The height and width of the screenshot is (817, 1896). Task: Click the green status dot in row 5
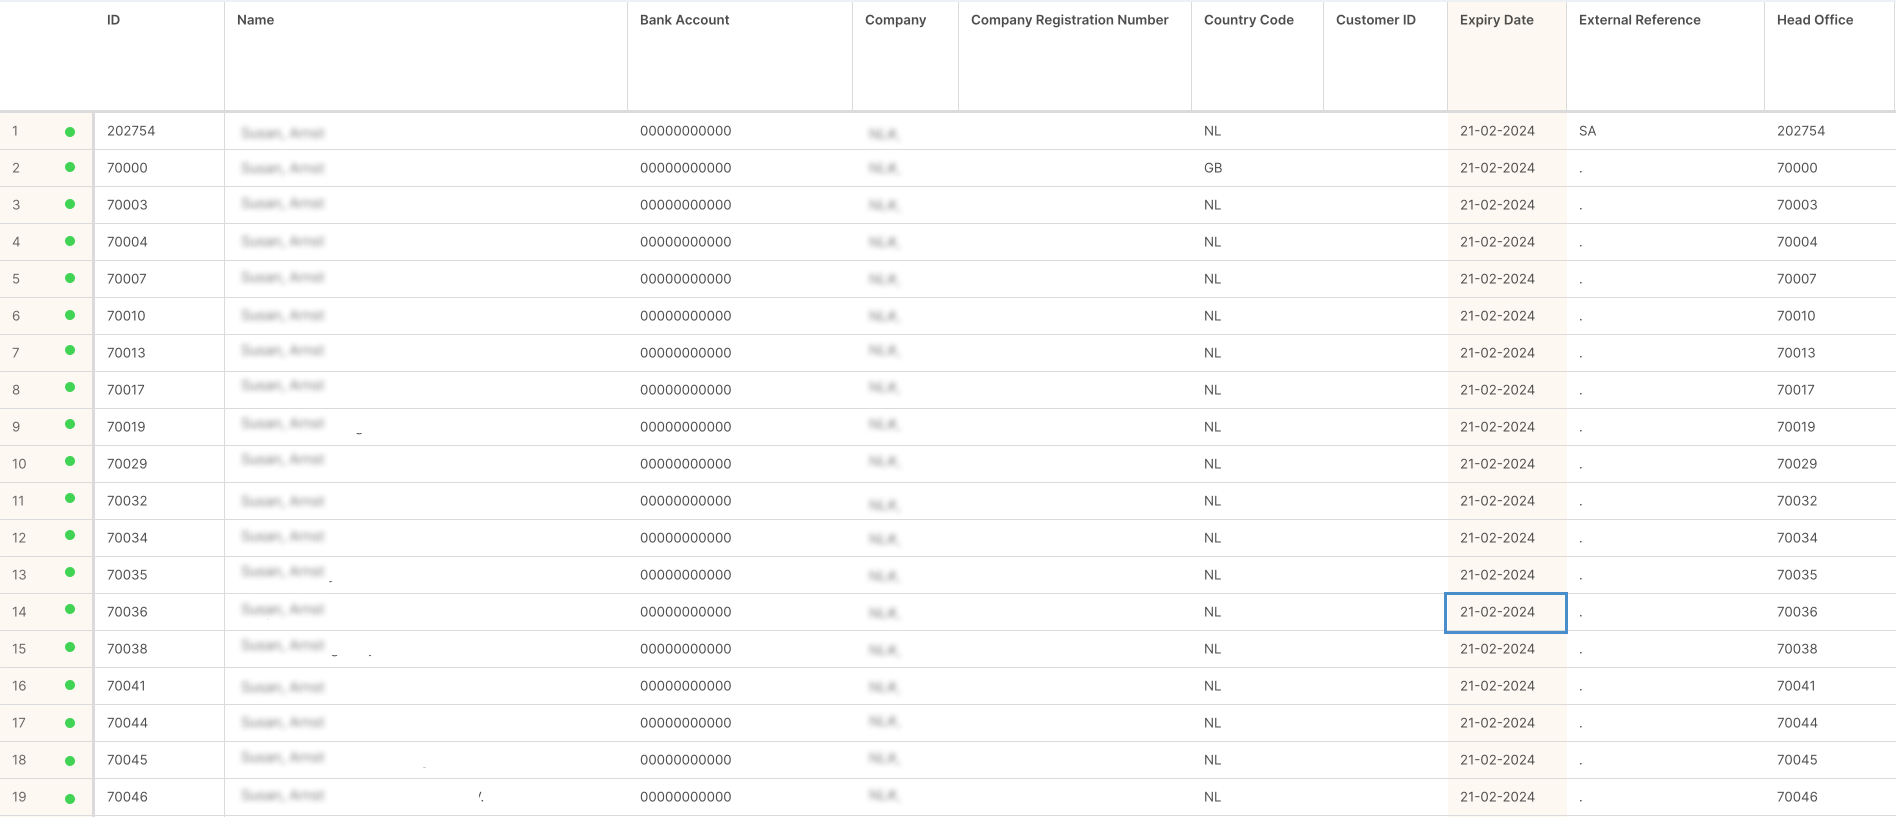click(x=70, y=278)
